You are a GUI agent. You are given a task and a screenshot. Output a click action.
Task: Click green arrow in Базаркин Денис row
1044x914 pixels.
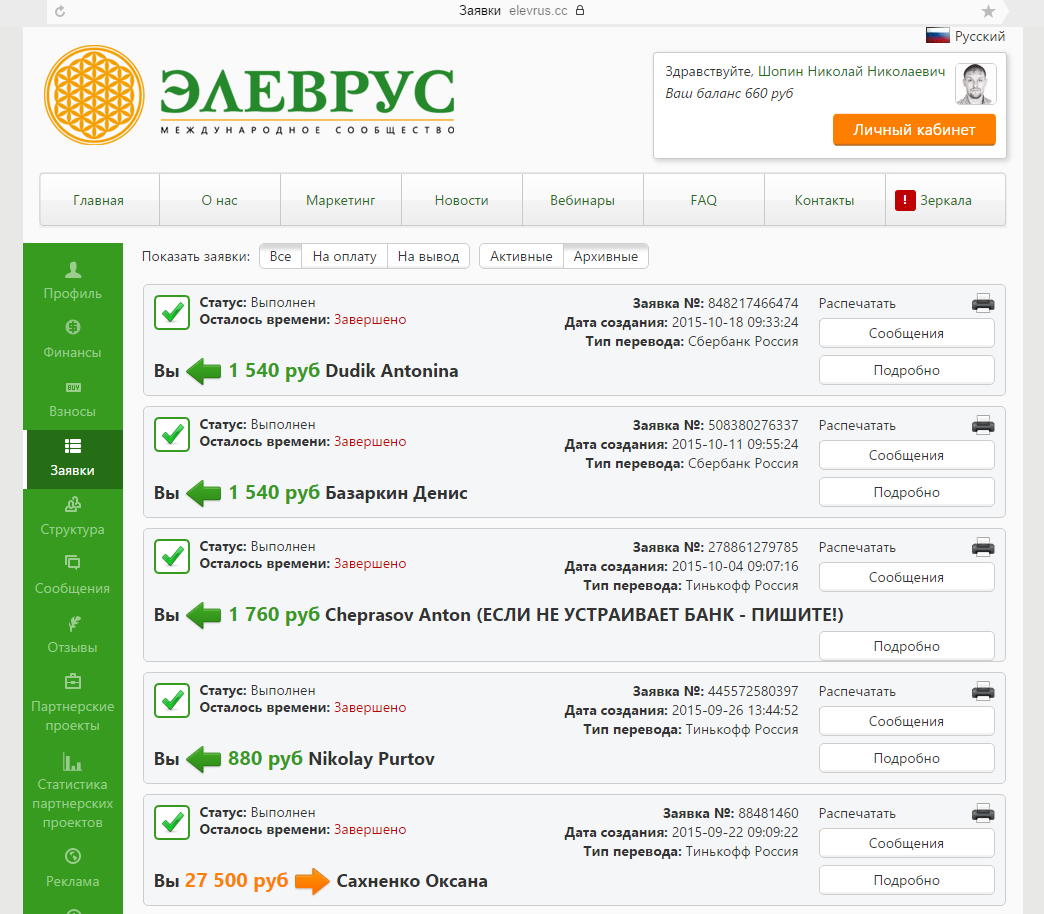pos(204,493)
